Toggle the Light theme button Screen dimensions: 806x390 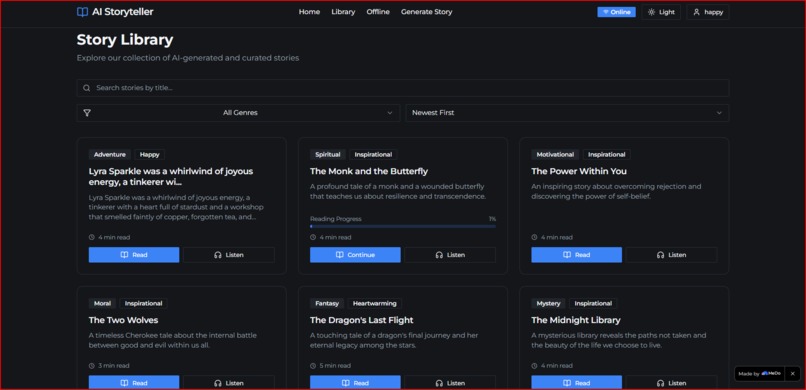pyautogui.click(x=661, y=12)
